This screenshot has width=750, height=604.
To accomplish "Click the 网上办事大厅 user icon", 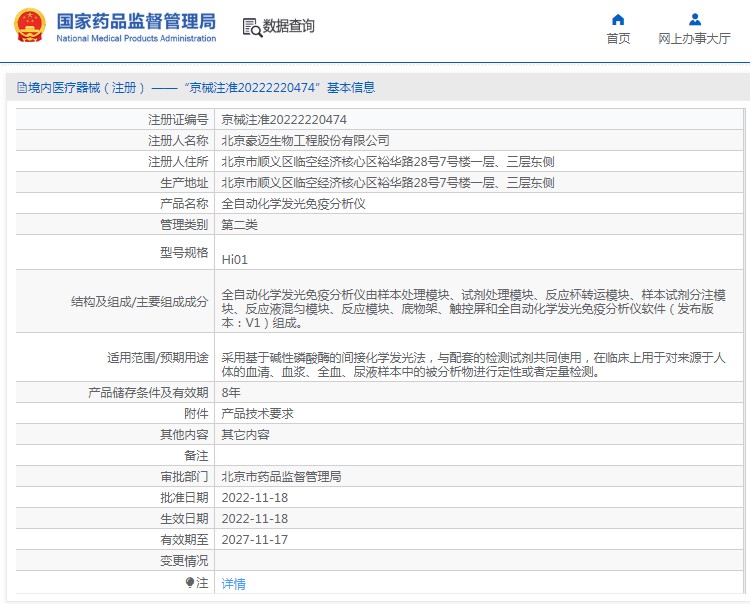I will tap(695, 20).
